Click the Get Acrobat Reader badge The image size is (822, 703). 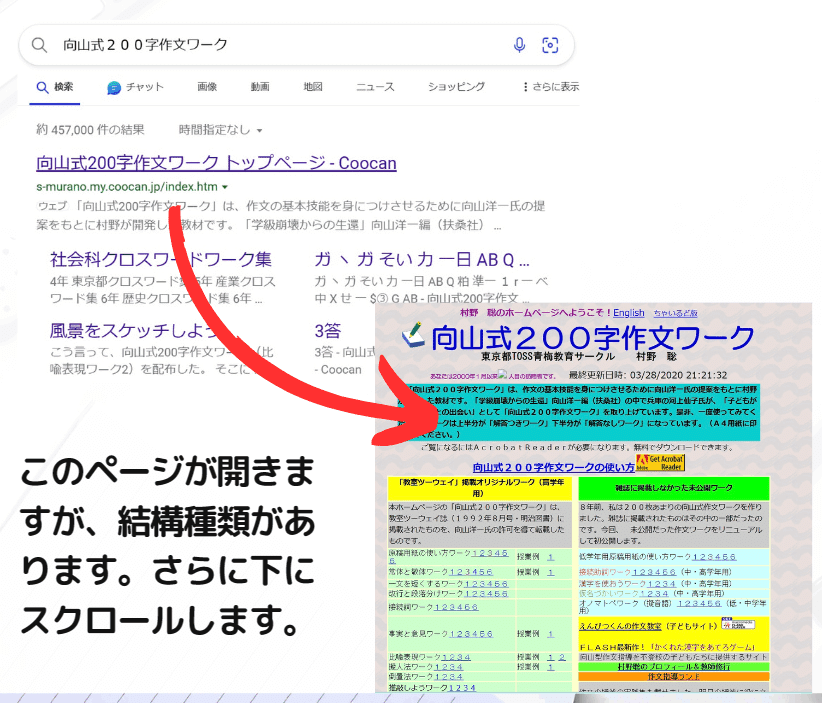660,463
